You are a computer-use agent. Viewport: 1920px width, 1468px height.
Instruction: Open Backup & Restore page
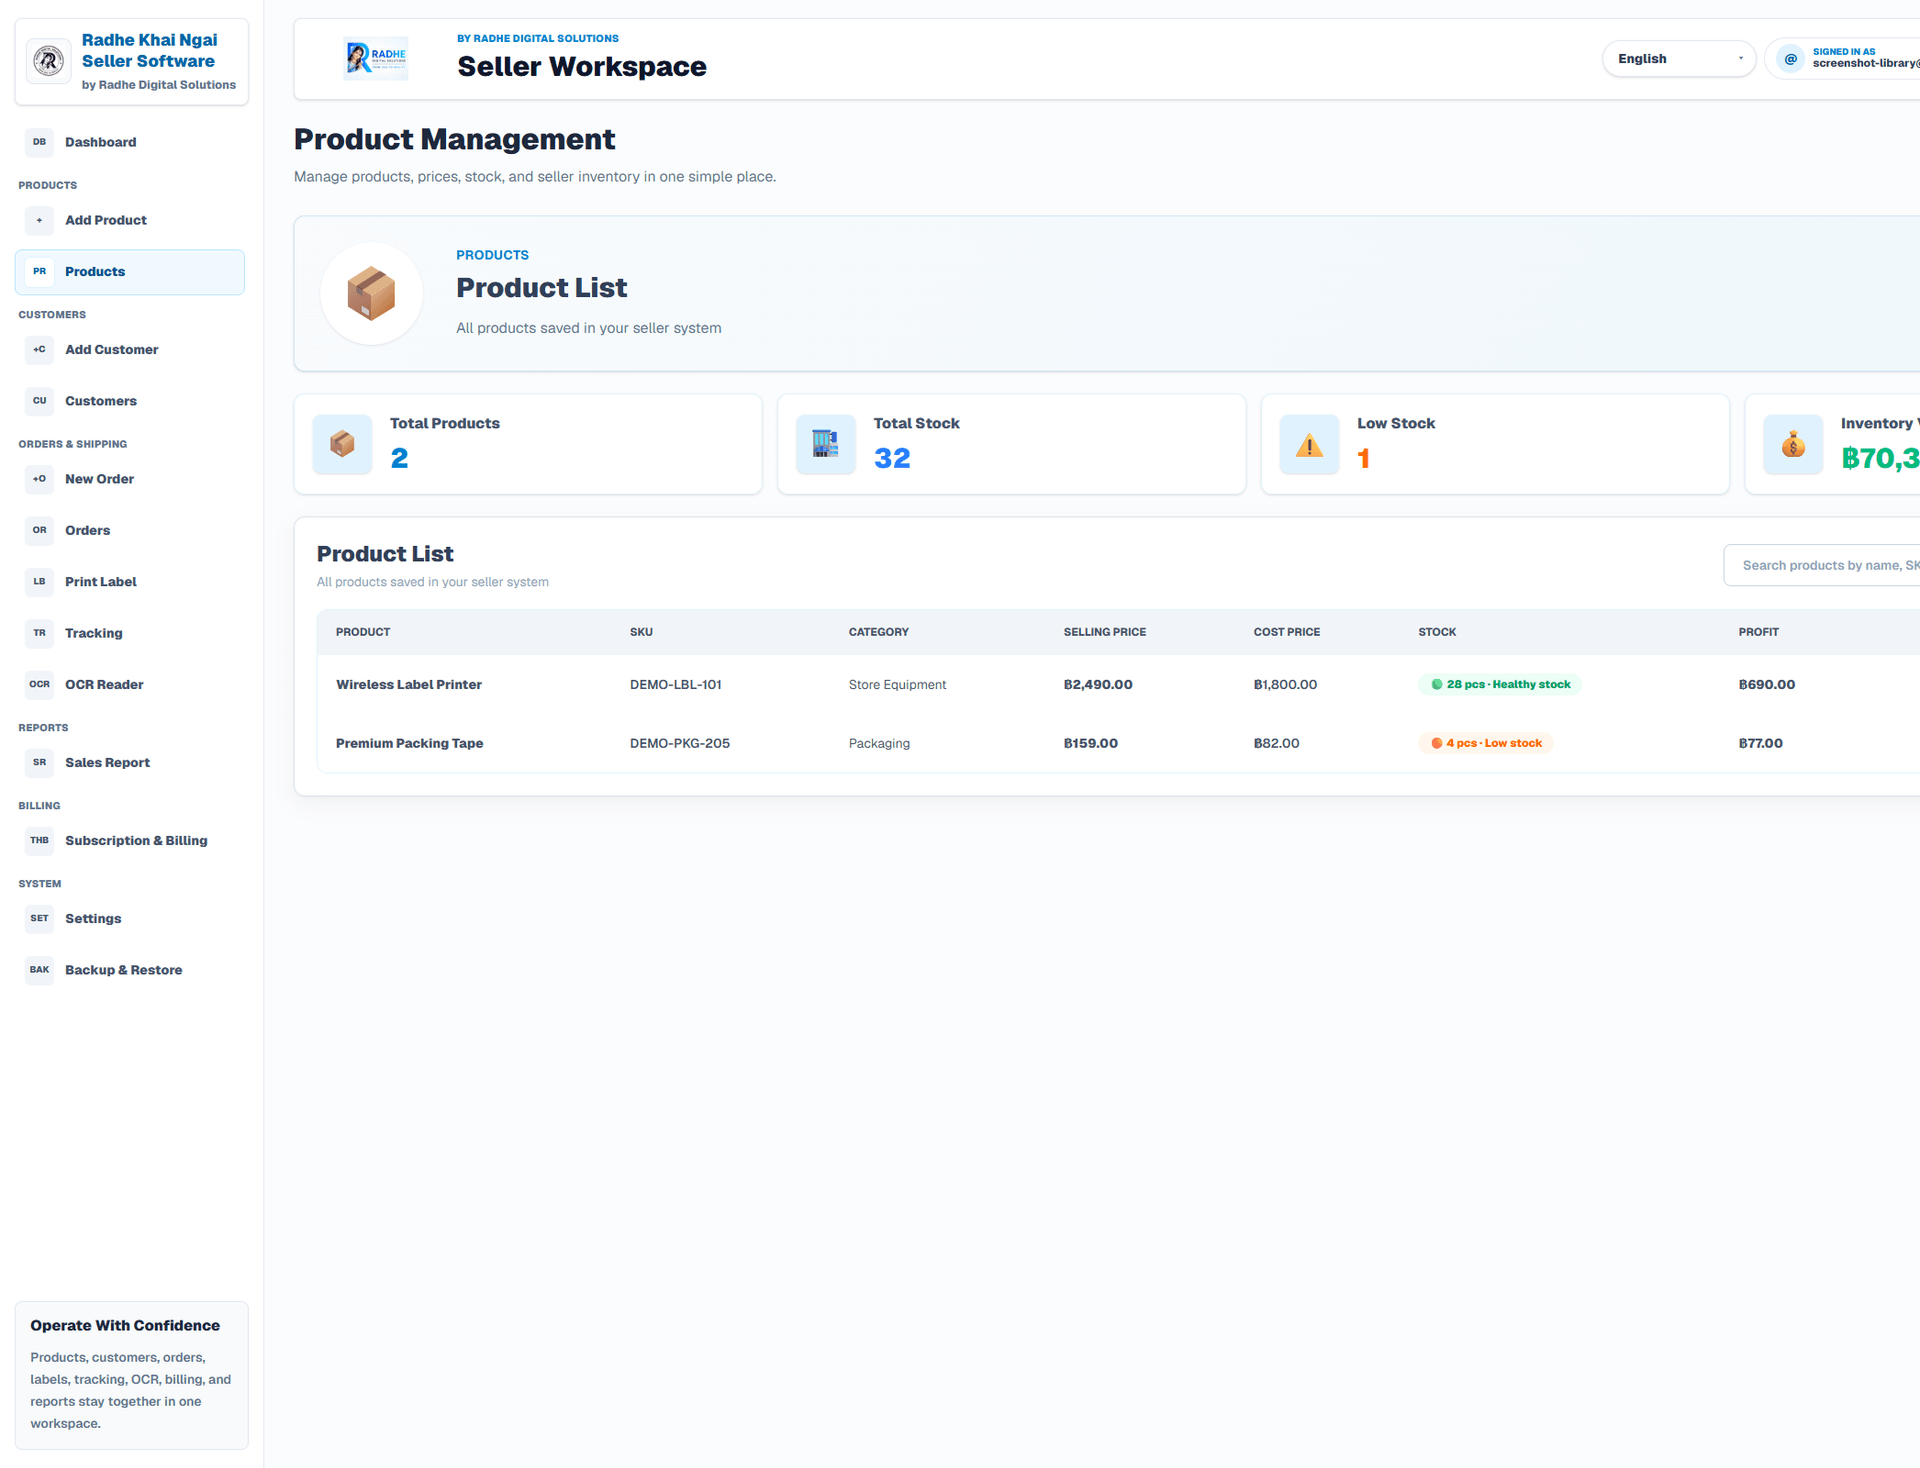point(130,970)
